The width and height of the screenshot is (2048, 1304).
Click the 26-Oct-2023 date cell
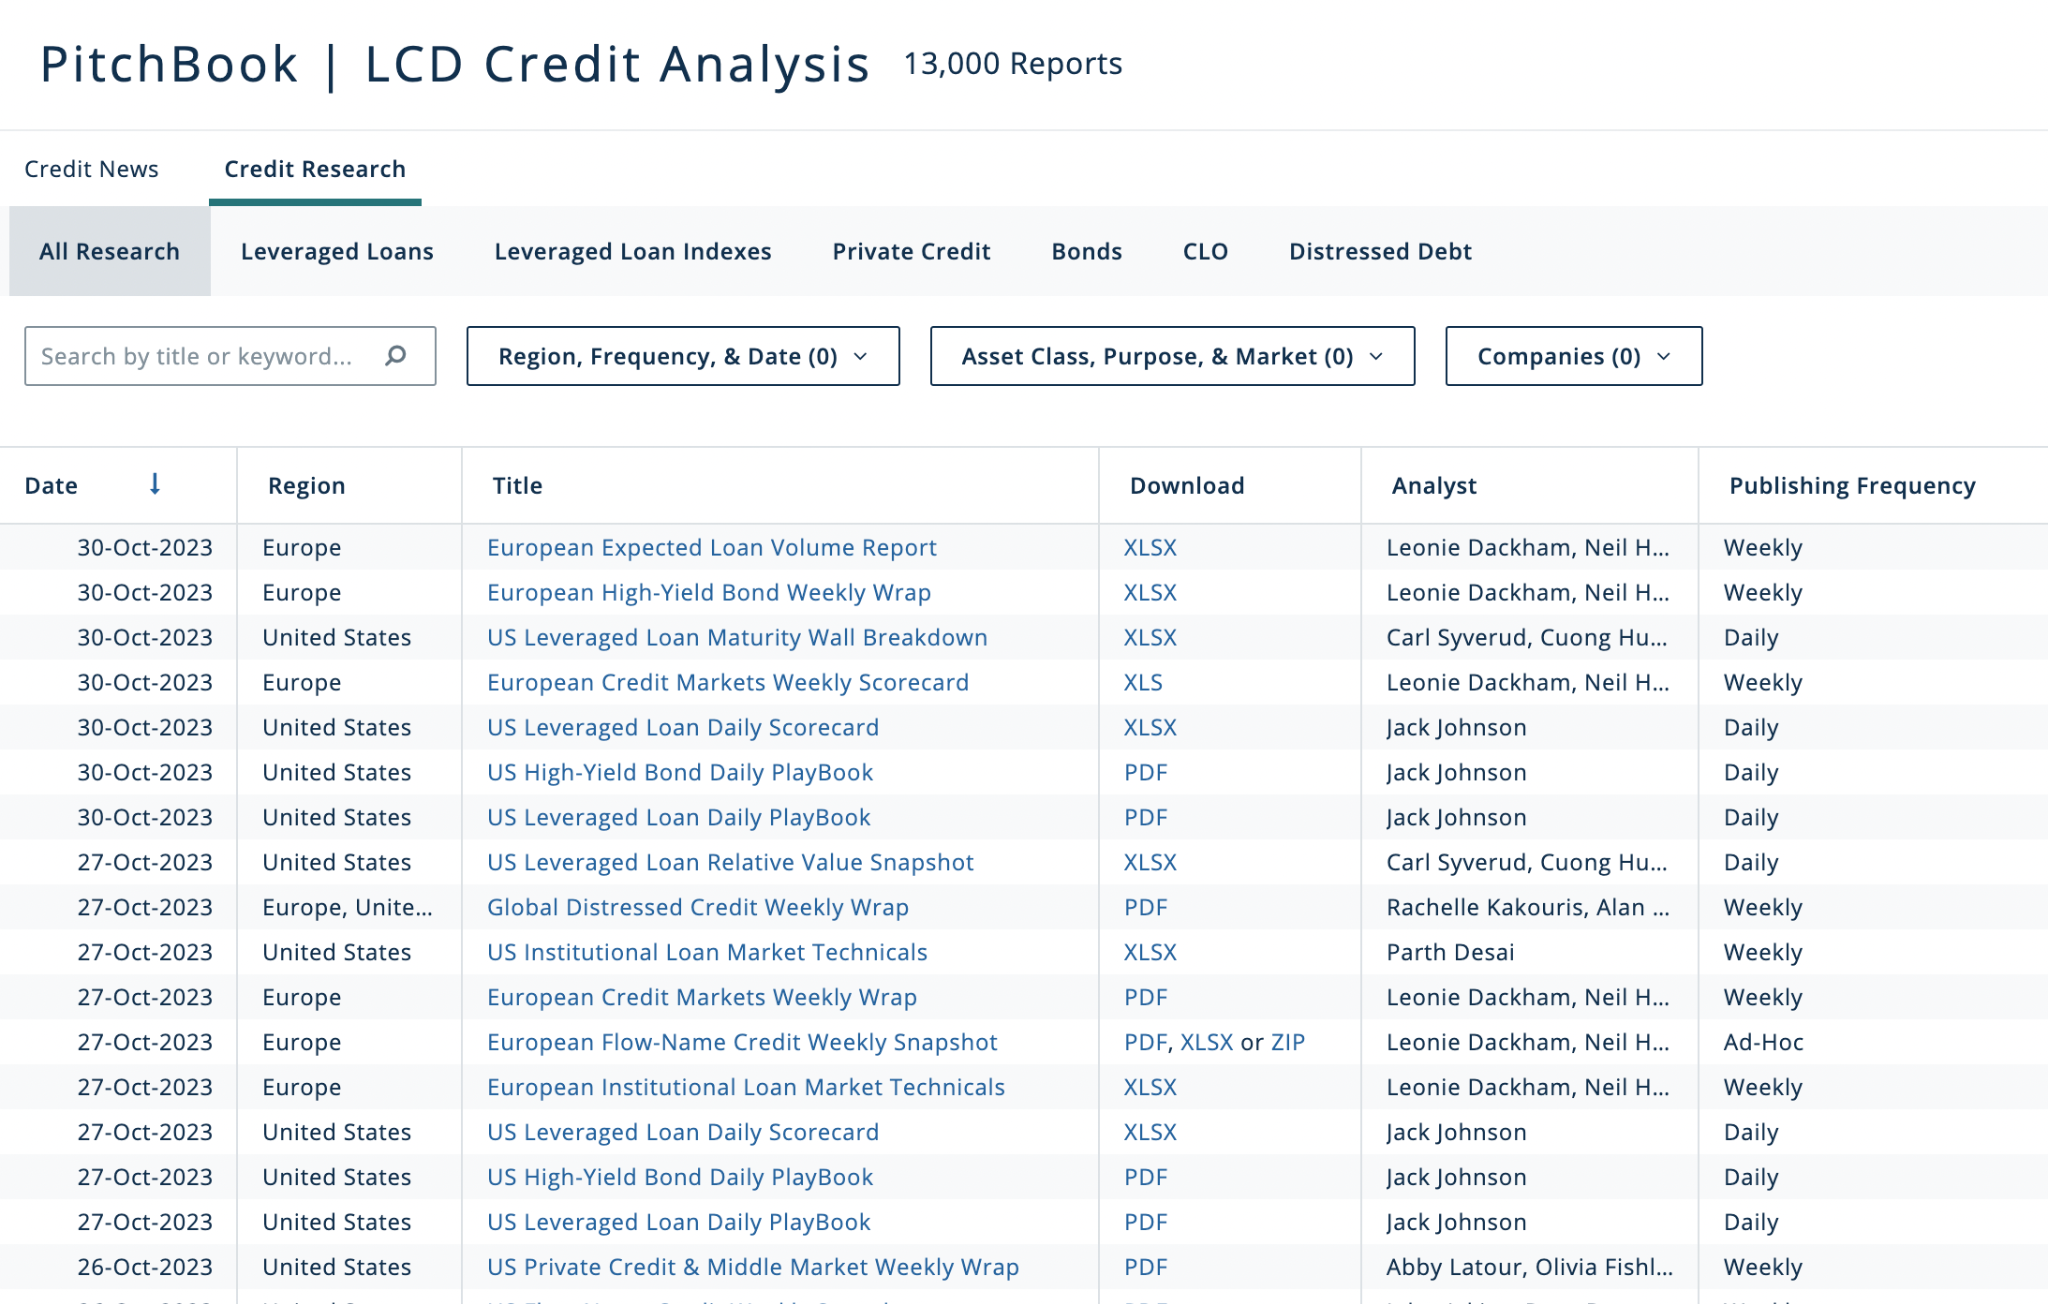(145, 1268)
